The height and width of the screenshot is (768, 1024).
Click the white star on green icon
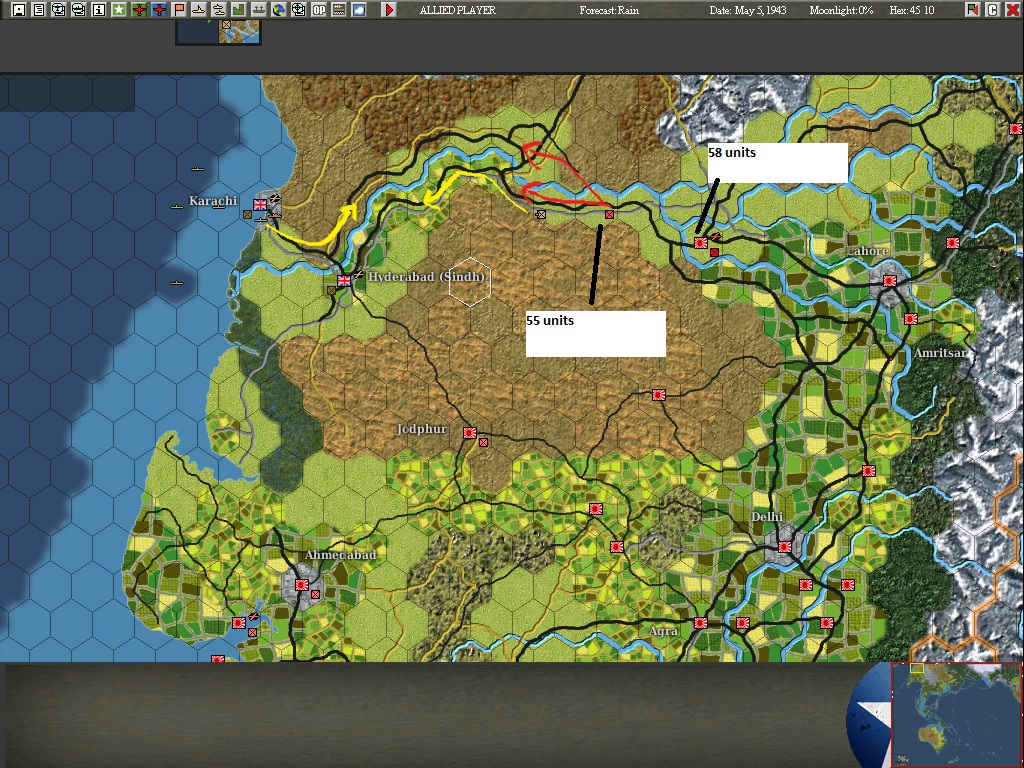pyautogui.click(x=119, y=10)
